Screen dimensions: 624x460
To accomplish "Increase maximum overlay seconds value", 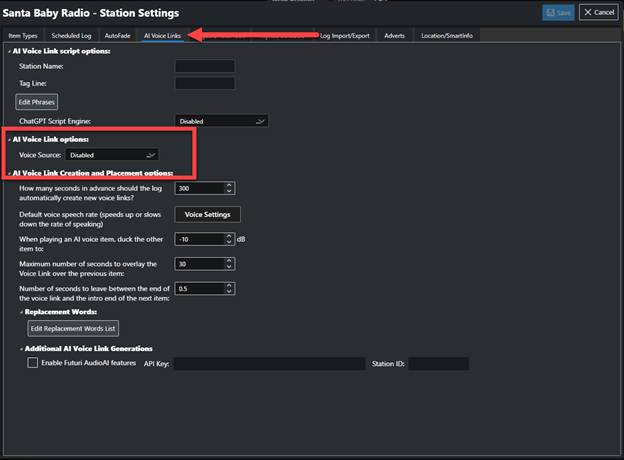I will tap(229, 261).
